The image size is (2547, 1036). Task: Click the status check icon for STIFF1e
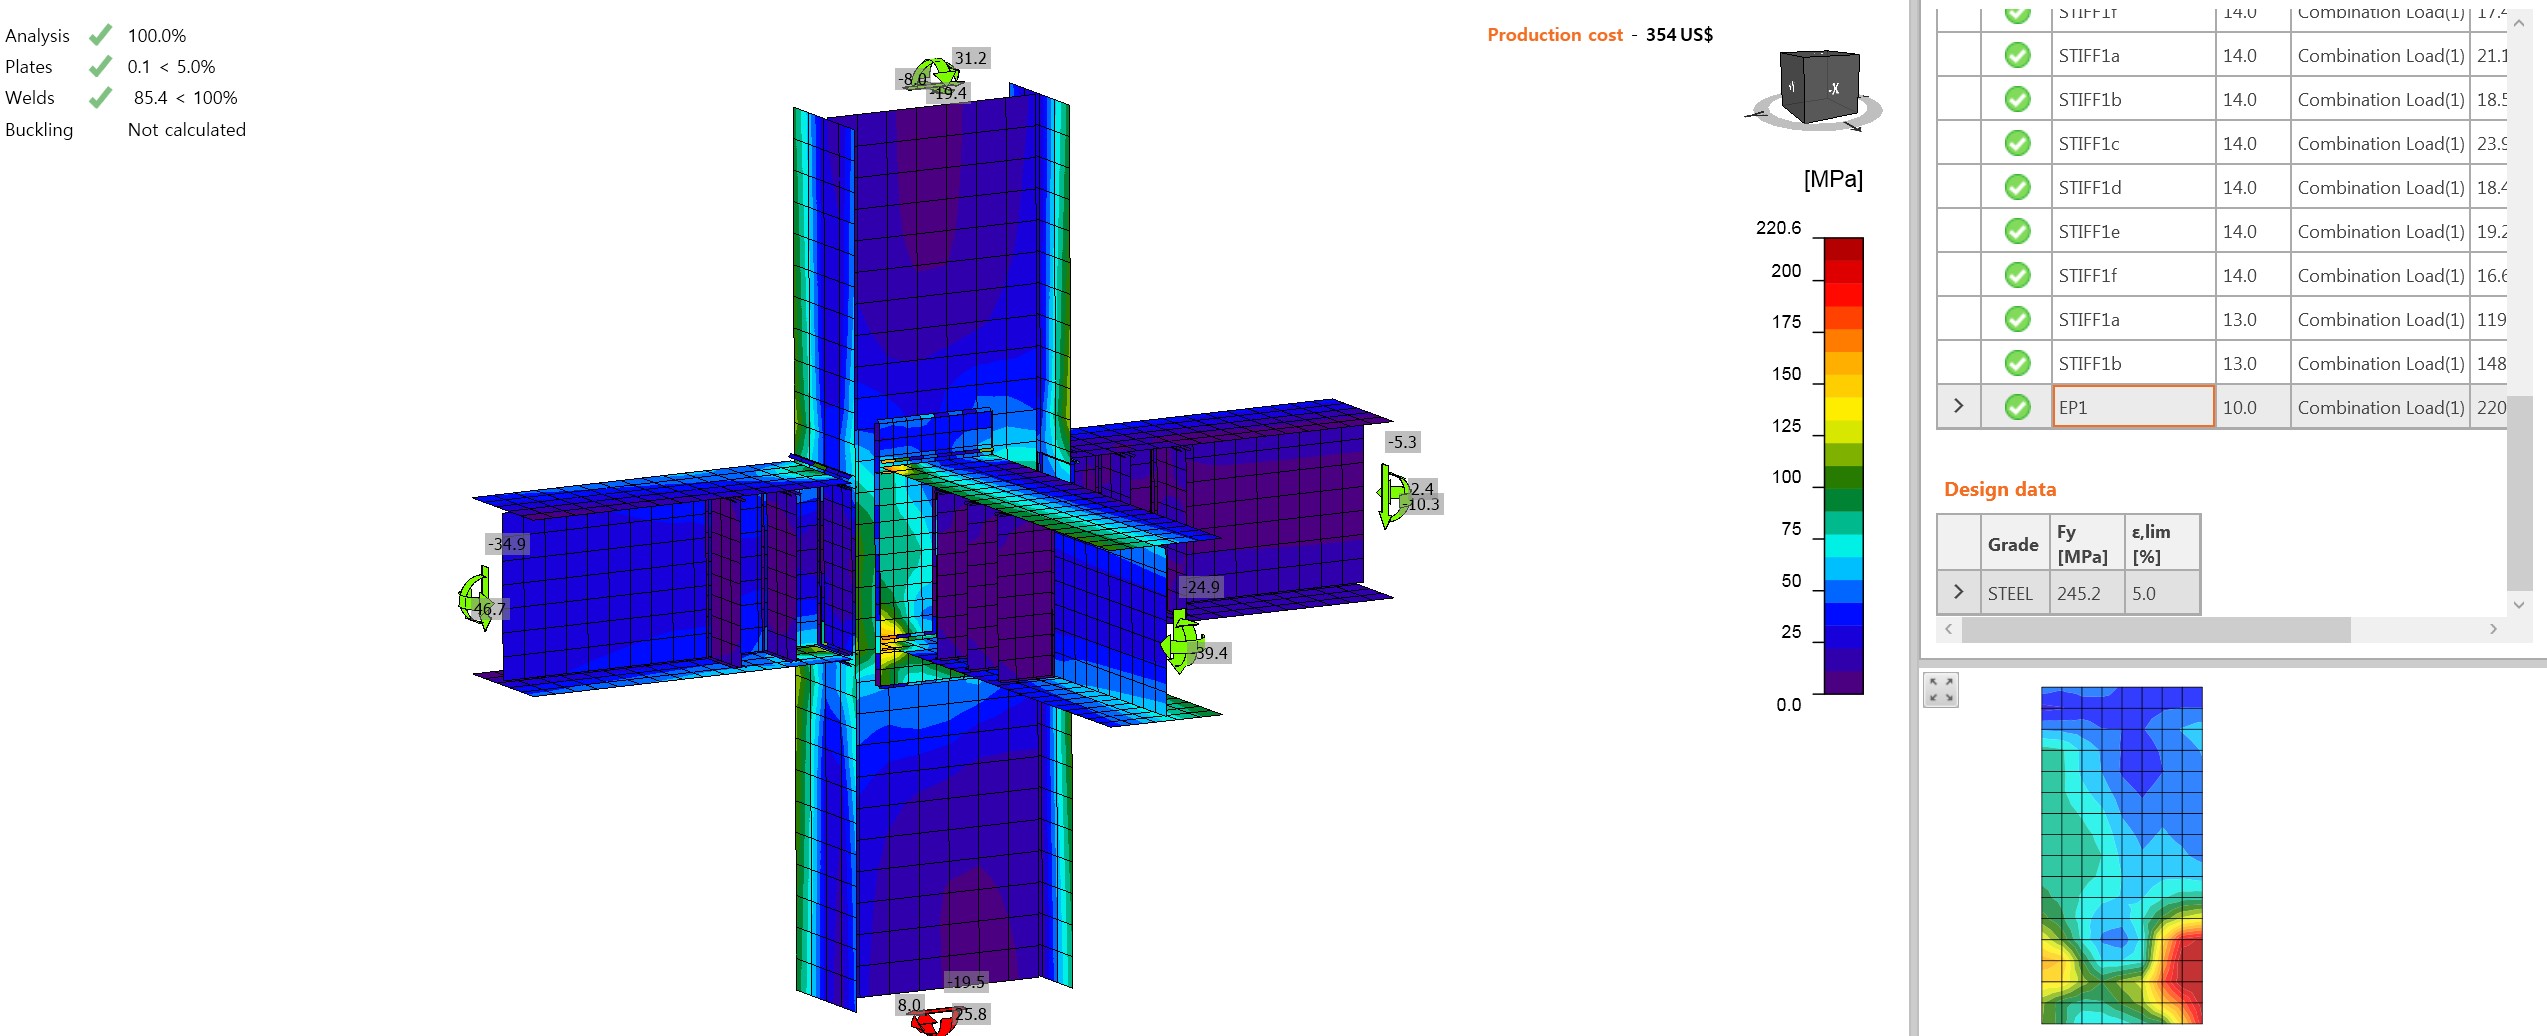2017,231
